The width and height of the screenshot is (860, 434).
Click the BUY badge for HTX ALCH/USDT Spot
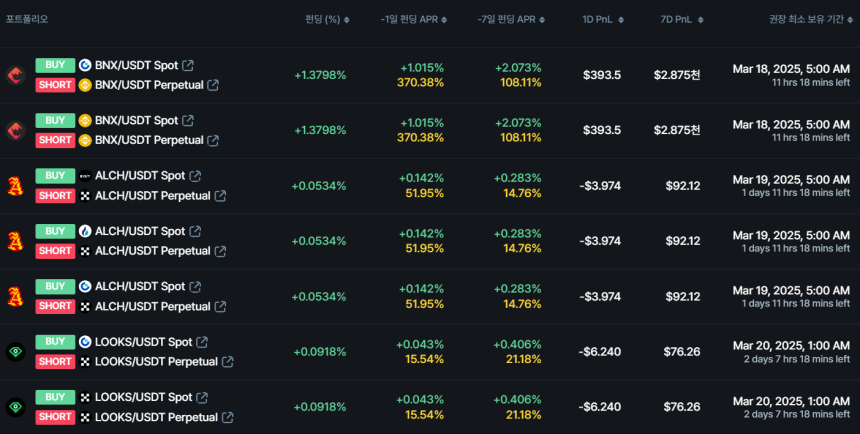coord(55,231)
